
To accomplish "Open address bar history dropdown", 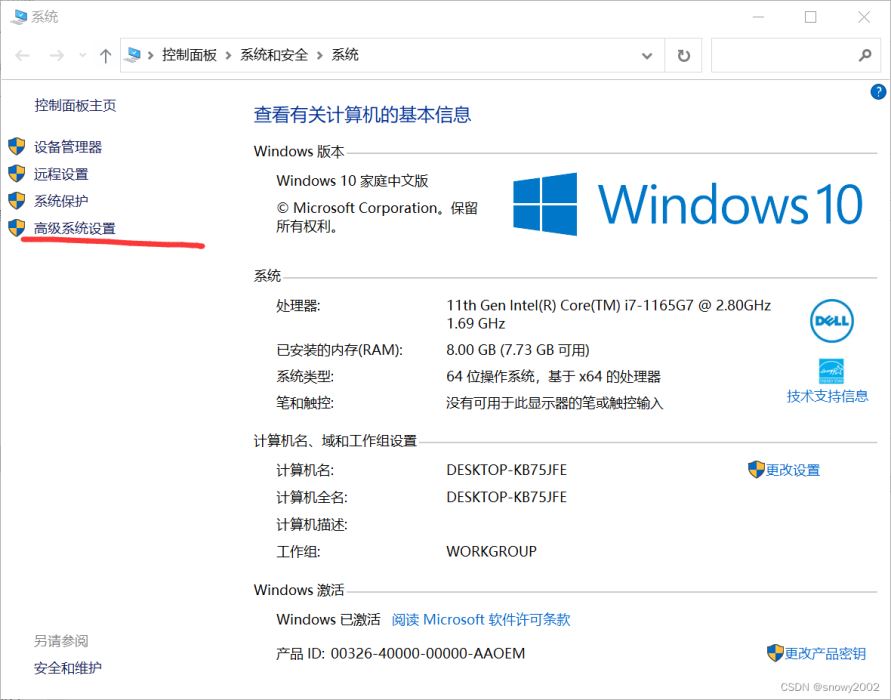I will [x=647, y=56].
